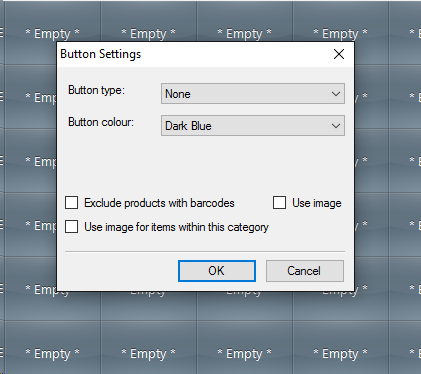Image resolution: width=421 pixels, height=374 pixels.
Task: Click the Button colour label text
Action: (101, 122)
